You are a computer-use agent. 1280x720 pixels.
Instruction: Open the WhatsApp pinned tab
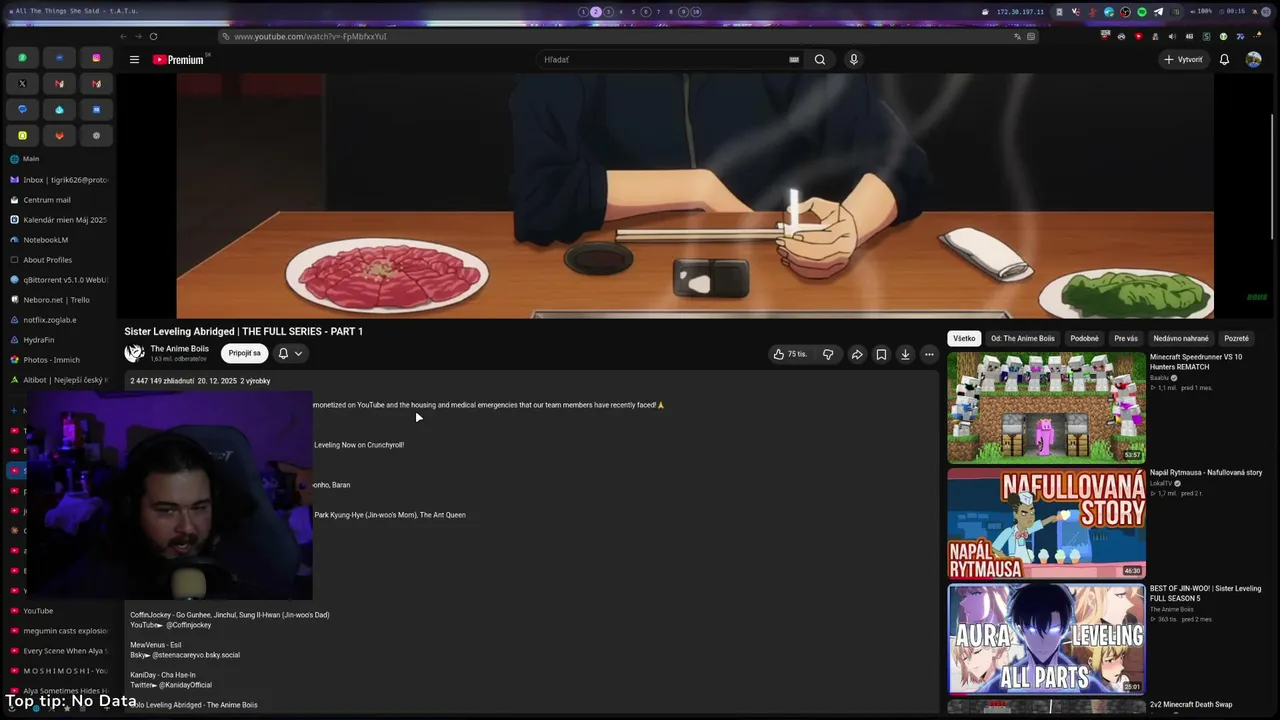(22, 58)
